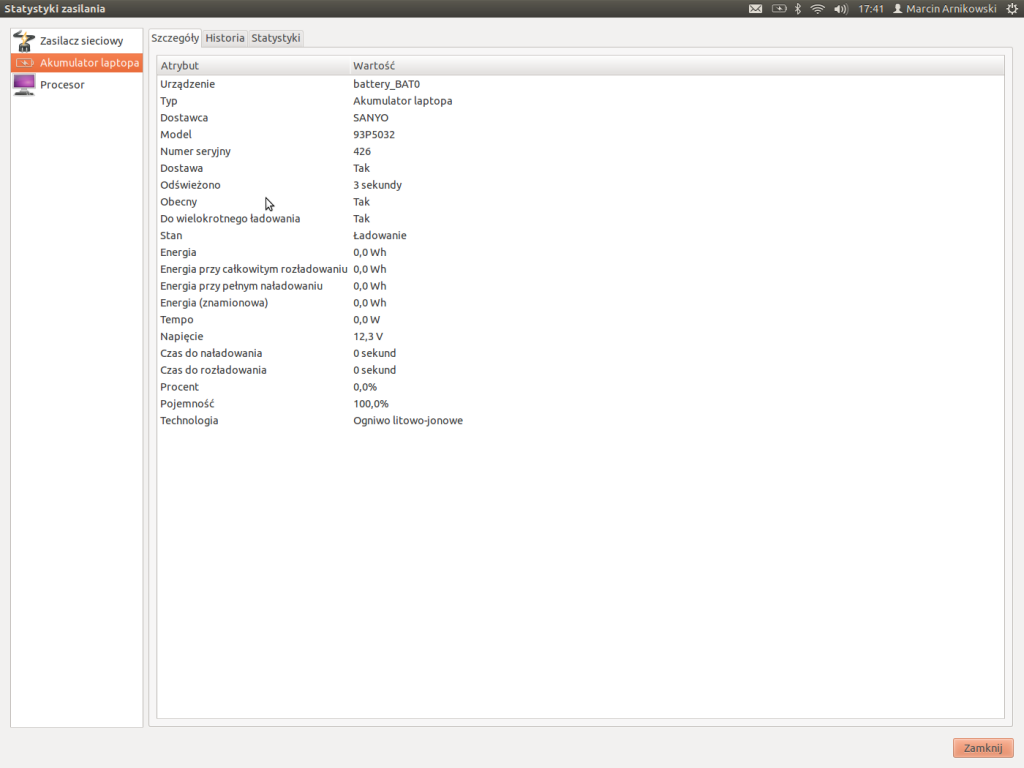The height and width of the screenshot is (768, 1024).
Task: Select the Energia attribute row
Action: [580, 252]
